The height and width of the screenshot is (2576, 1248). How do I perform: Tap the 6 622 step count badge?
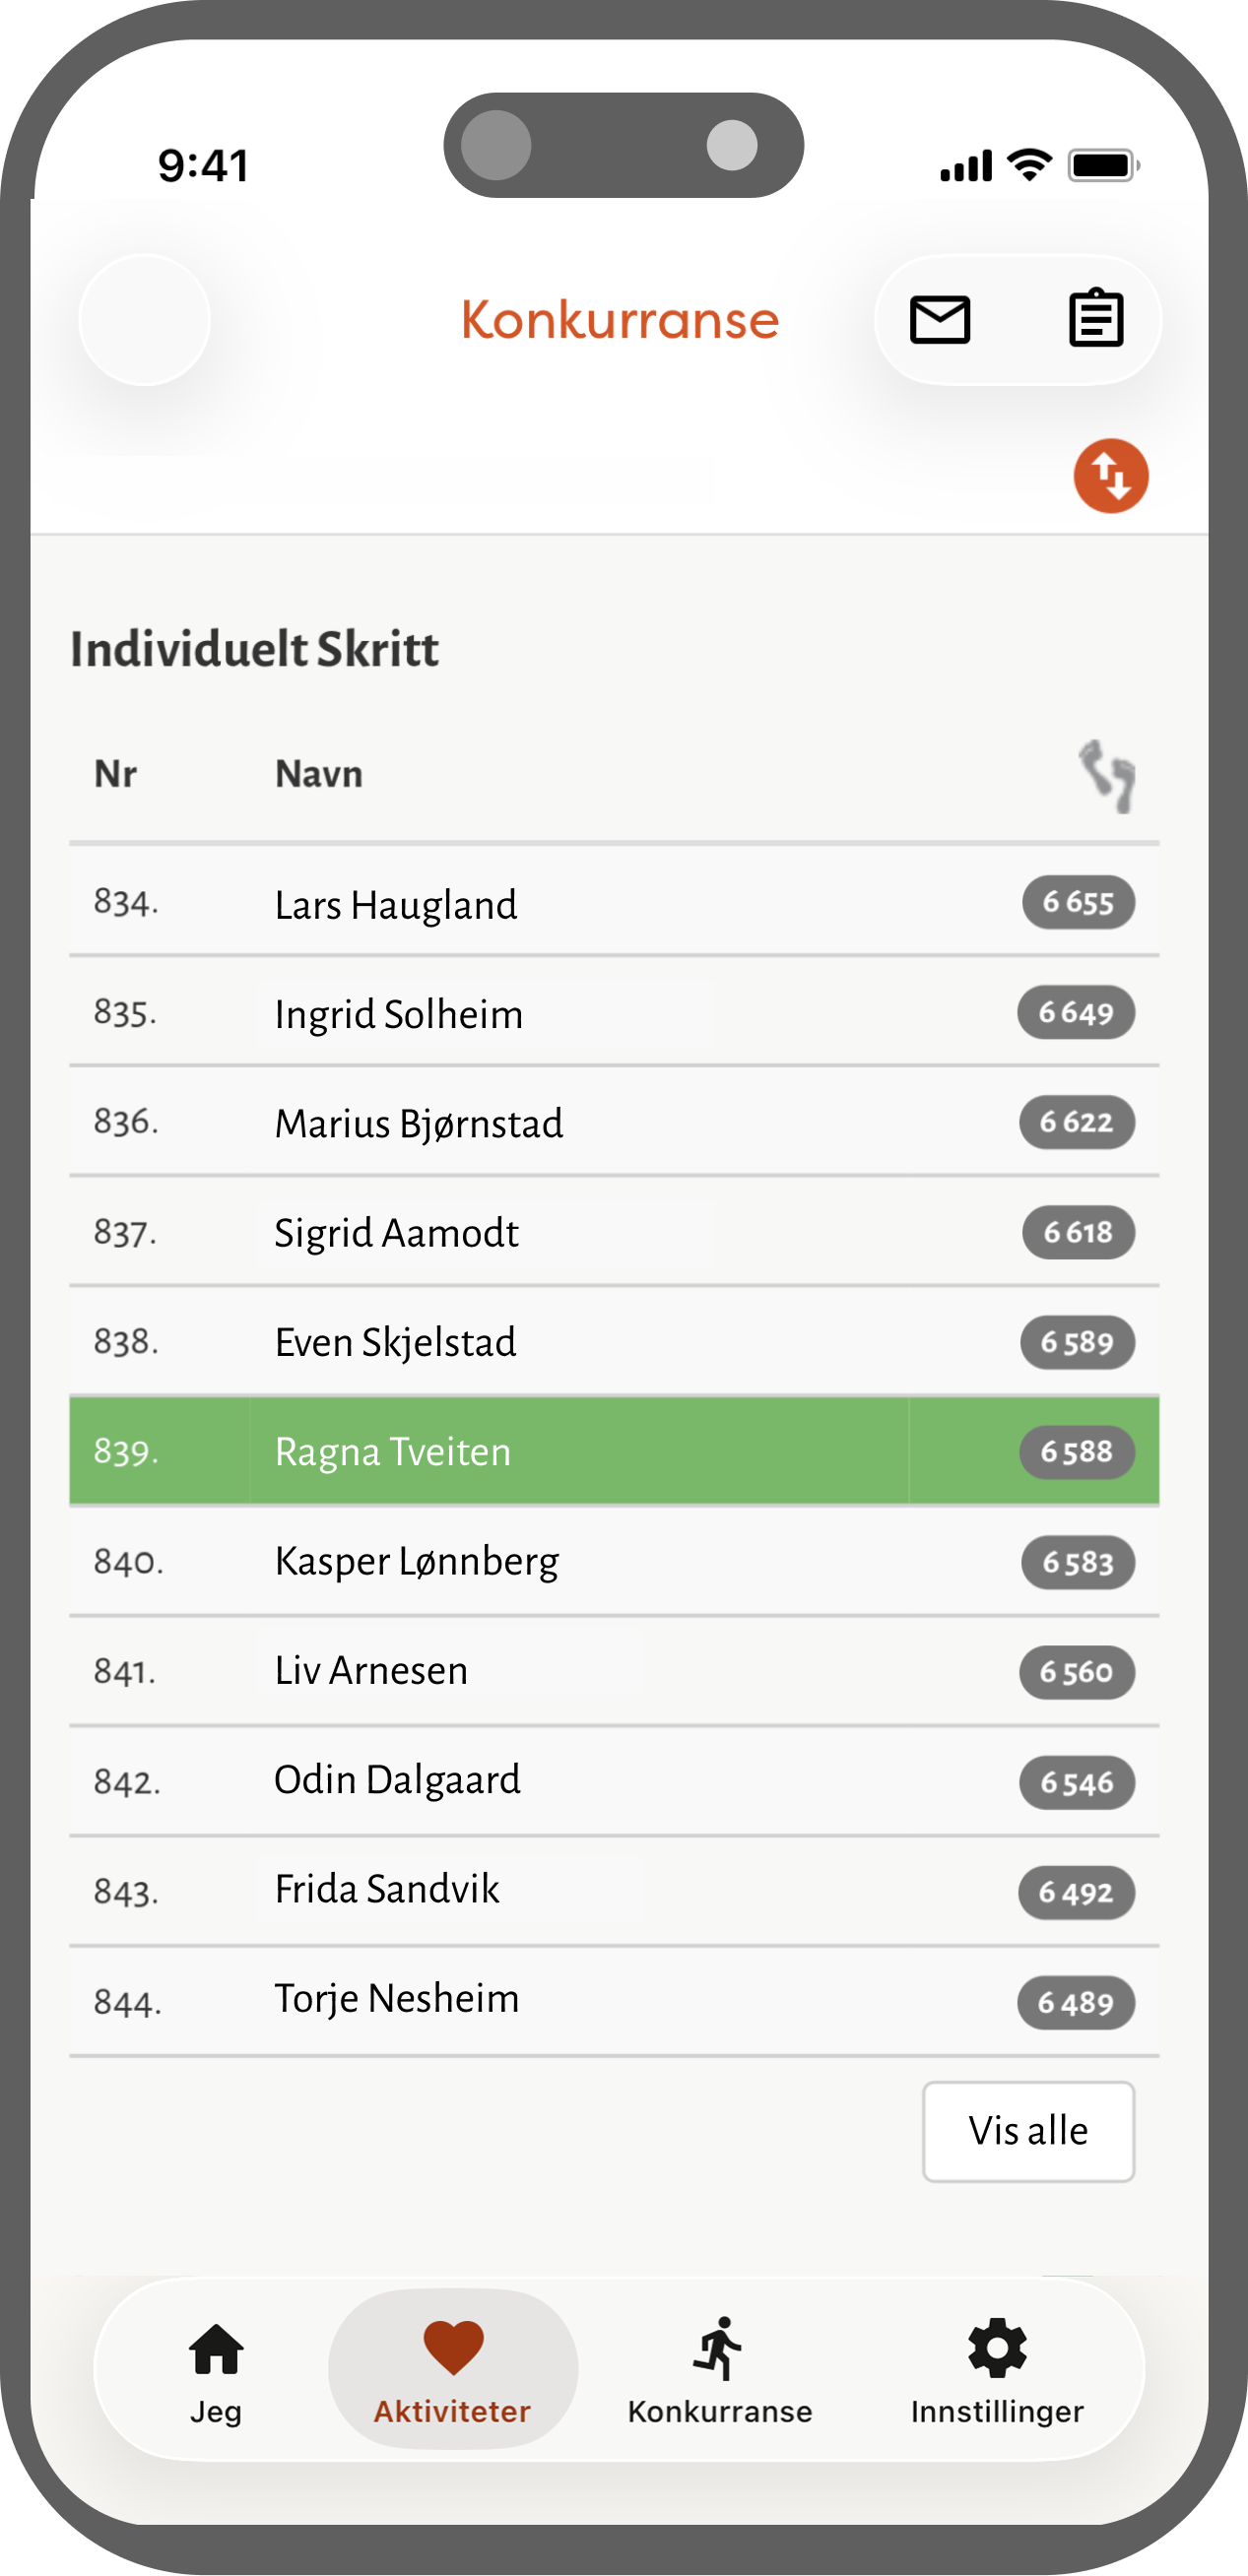click(1076, 1122)
